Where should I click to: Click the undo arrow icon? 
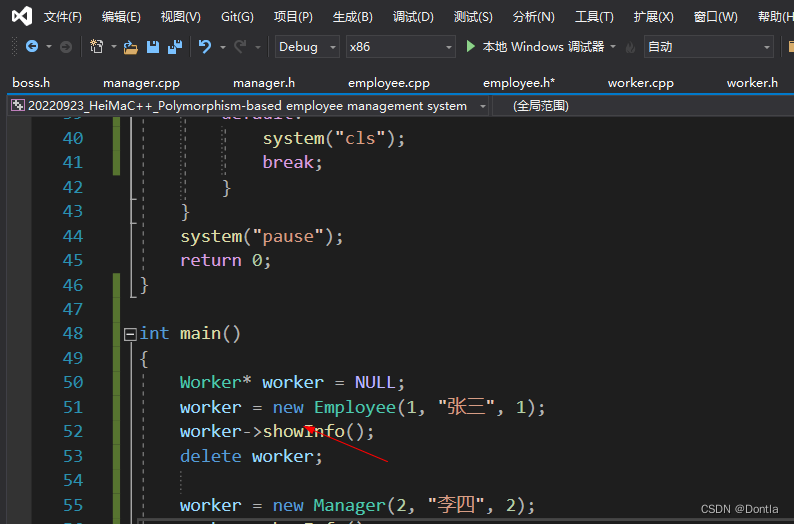click(205, 47)
